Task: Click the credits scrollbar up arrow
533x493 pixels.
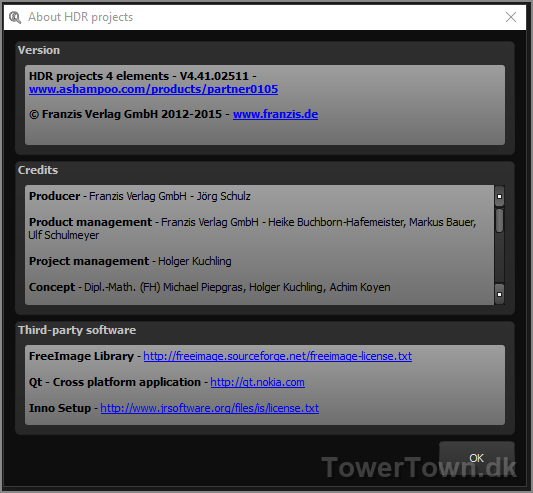Action: point(499,196)
